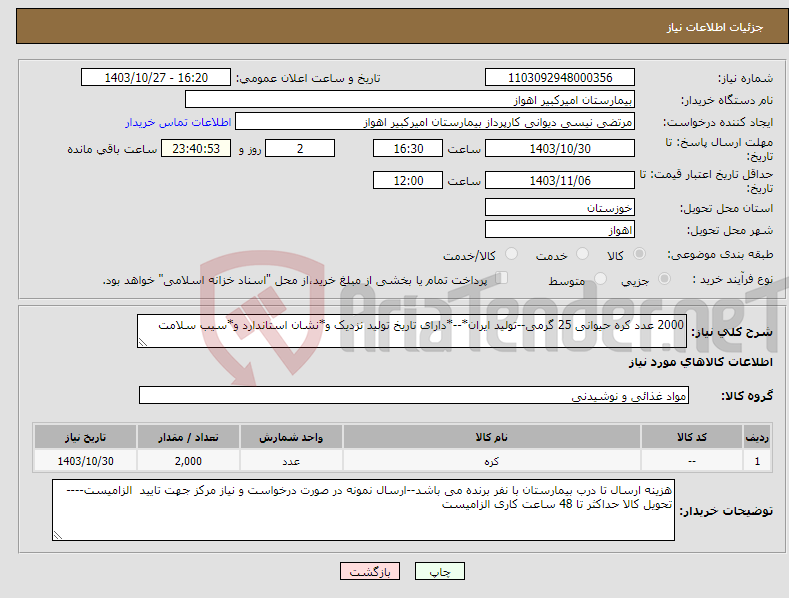Click the unit cell عدد
The height and width of the screenshot is (598, 789).
pos(291,461)
